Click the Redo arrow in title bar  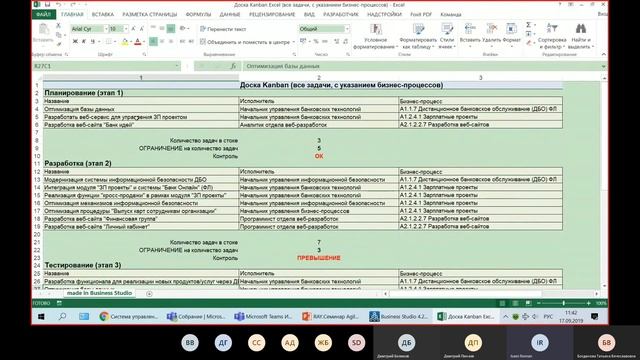[x=73, y=4]
